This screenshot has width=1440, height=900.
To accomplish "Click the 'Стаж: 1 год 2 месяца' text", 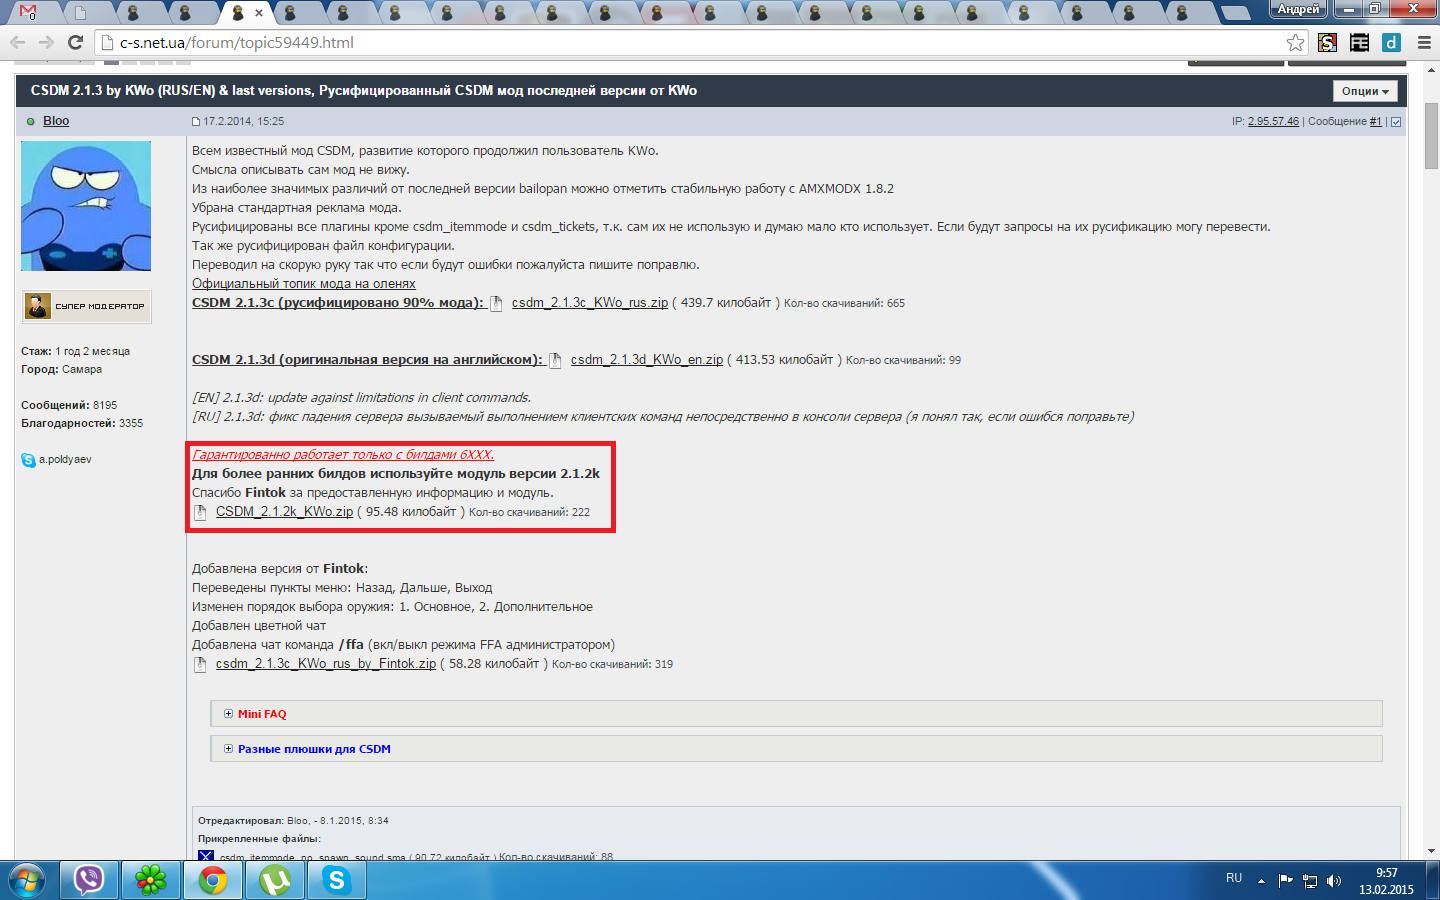I will click(x=76, y=352).
